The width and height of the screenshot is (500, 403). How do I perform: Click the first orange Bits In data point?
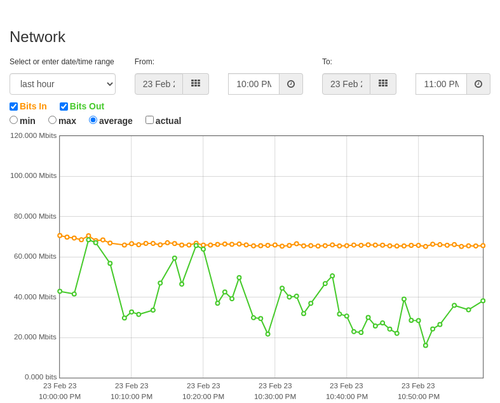(60, 236)
